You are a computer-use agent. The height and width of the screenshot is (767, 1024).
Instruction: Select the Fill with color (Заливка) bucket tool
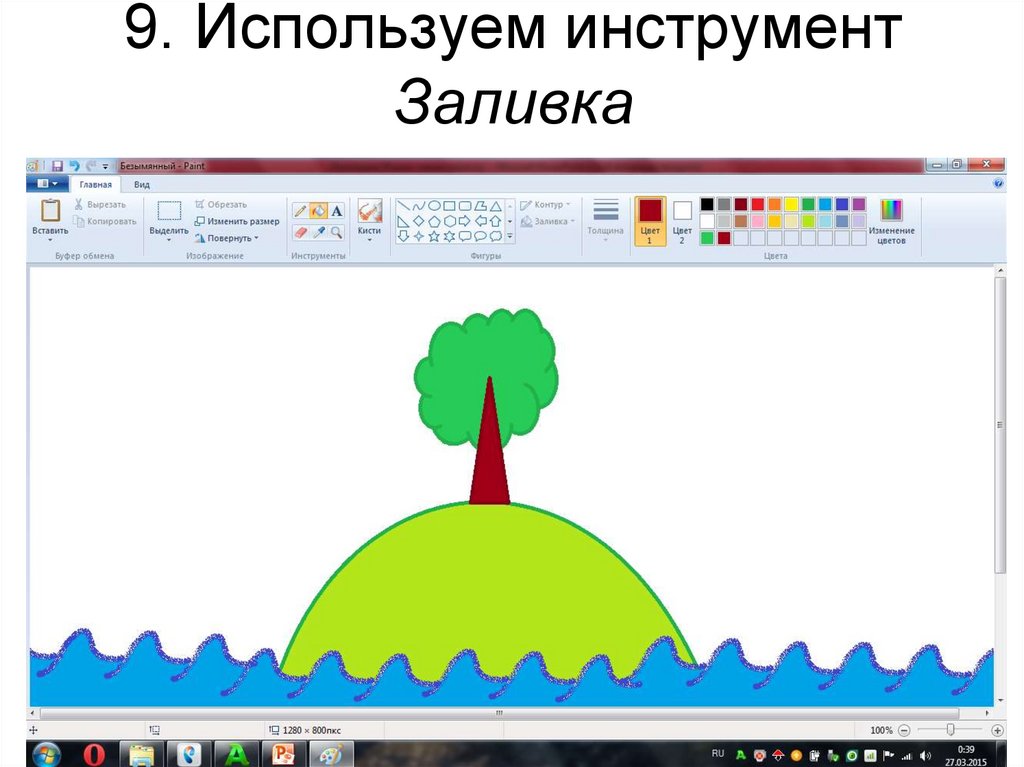point(318,210)
